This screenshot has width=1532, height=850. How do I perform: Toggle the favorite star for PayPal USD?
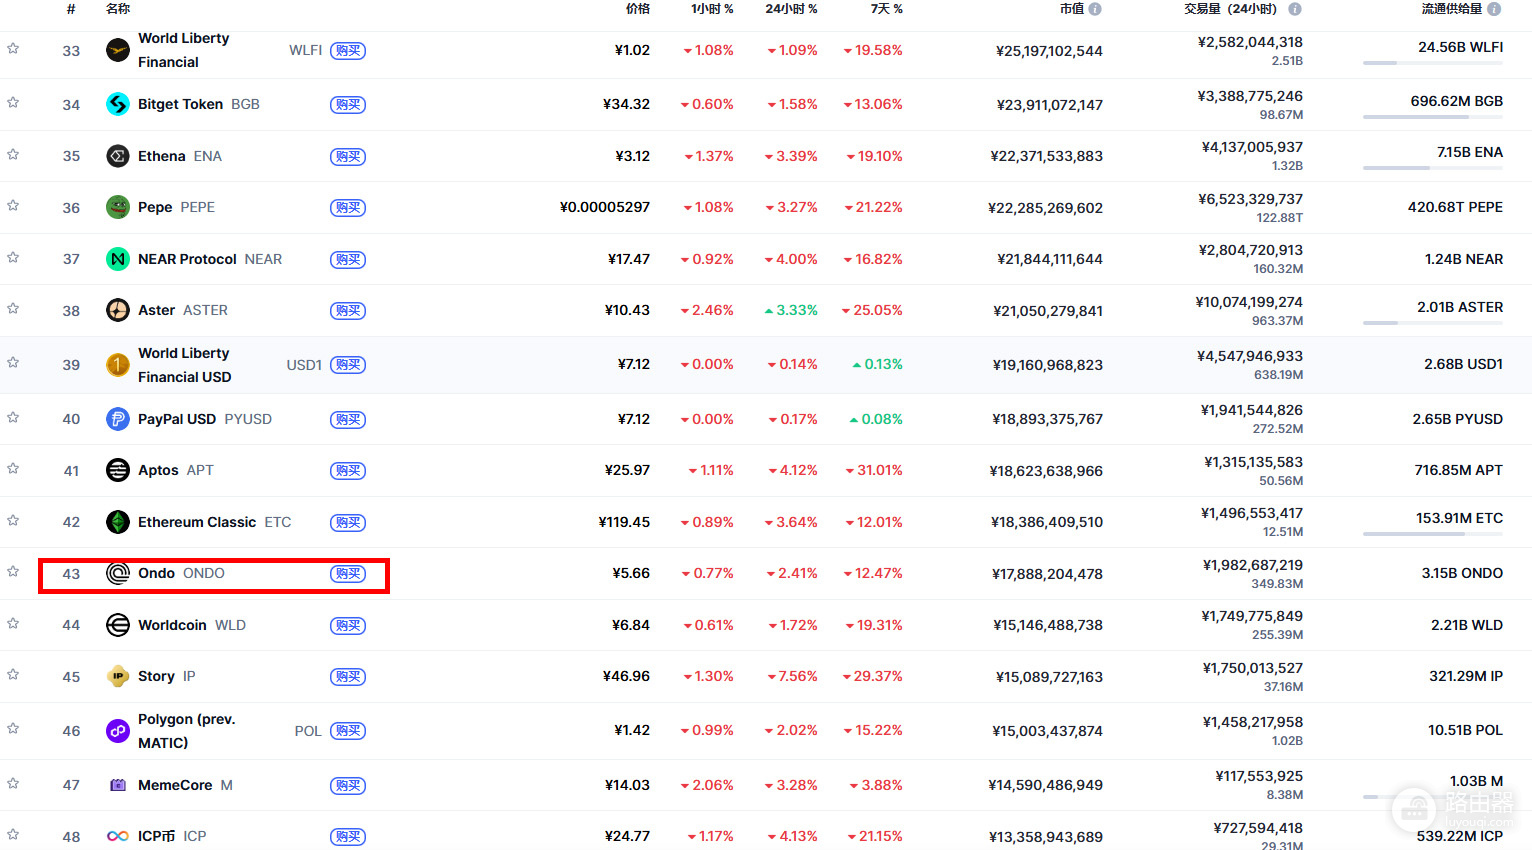click(13, 416)
